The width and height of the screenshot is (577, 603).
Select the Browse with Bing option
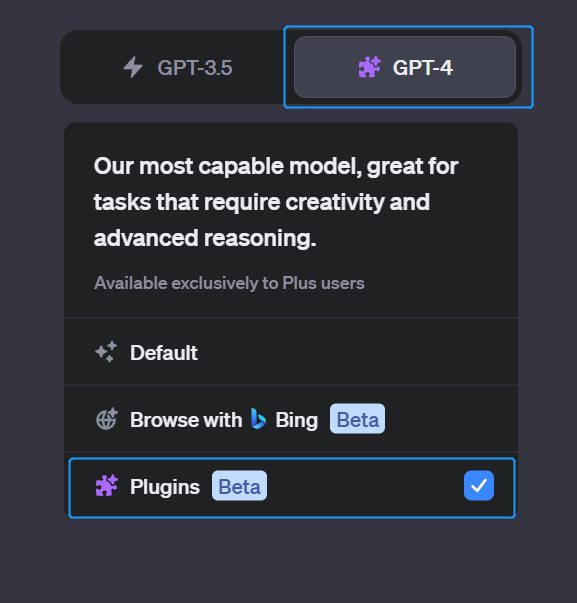click(291, 419)
